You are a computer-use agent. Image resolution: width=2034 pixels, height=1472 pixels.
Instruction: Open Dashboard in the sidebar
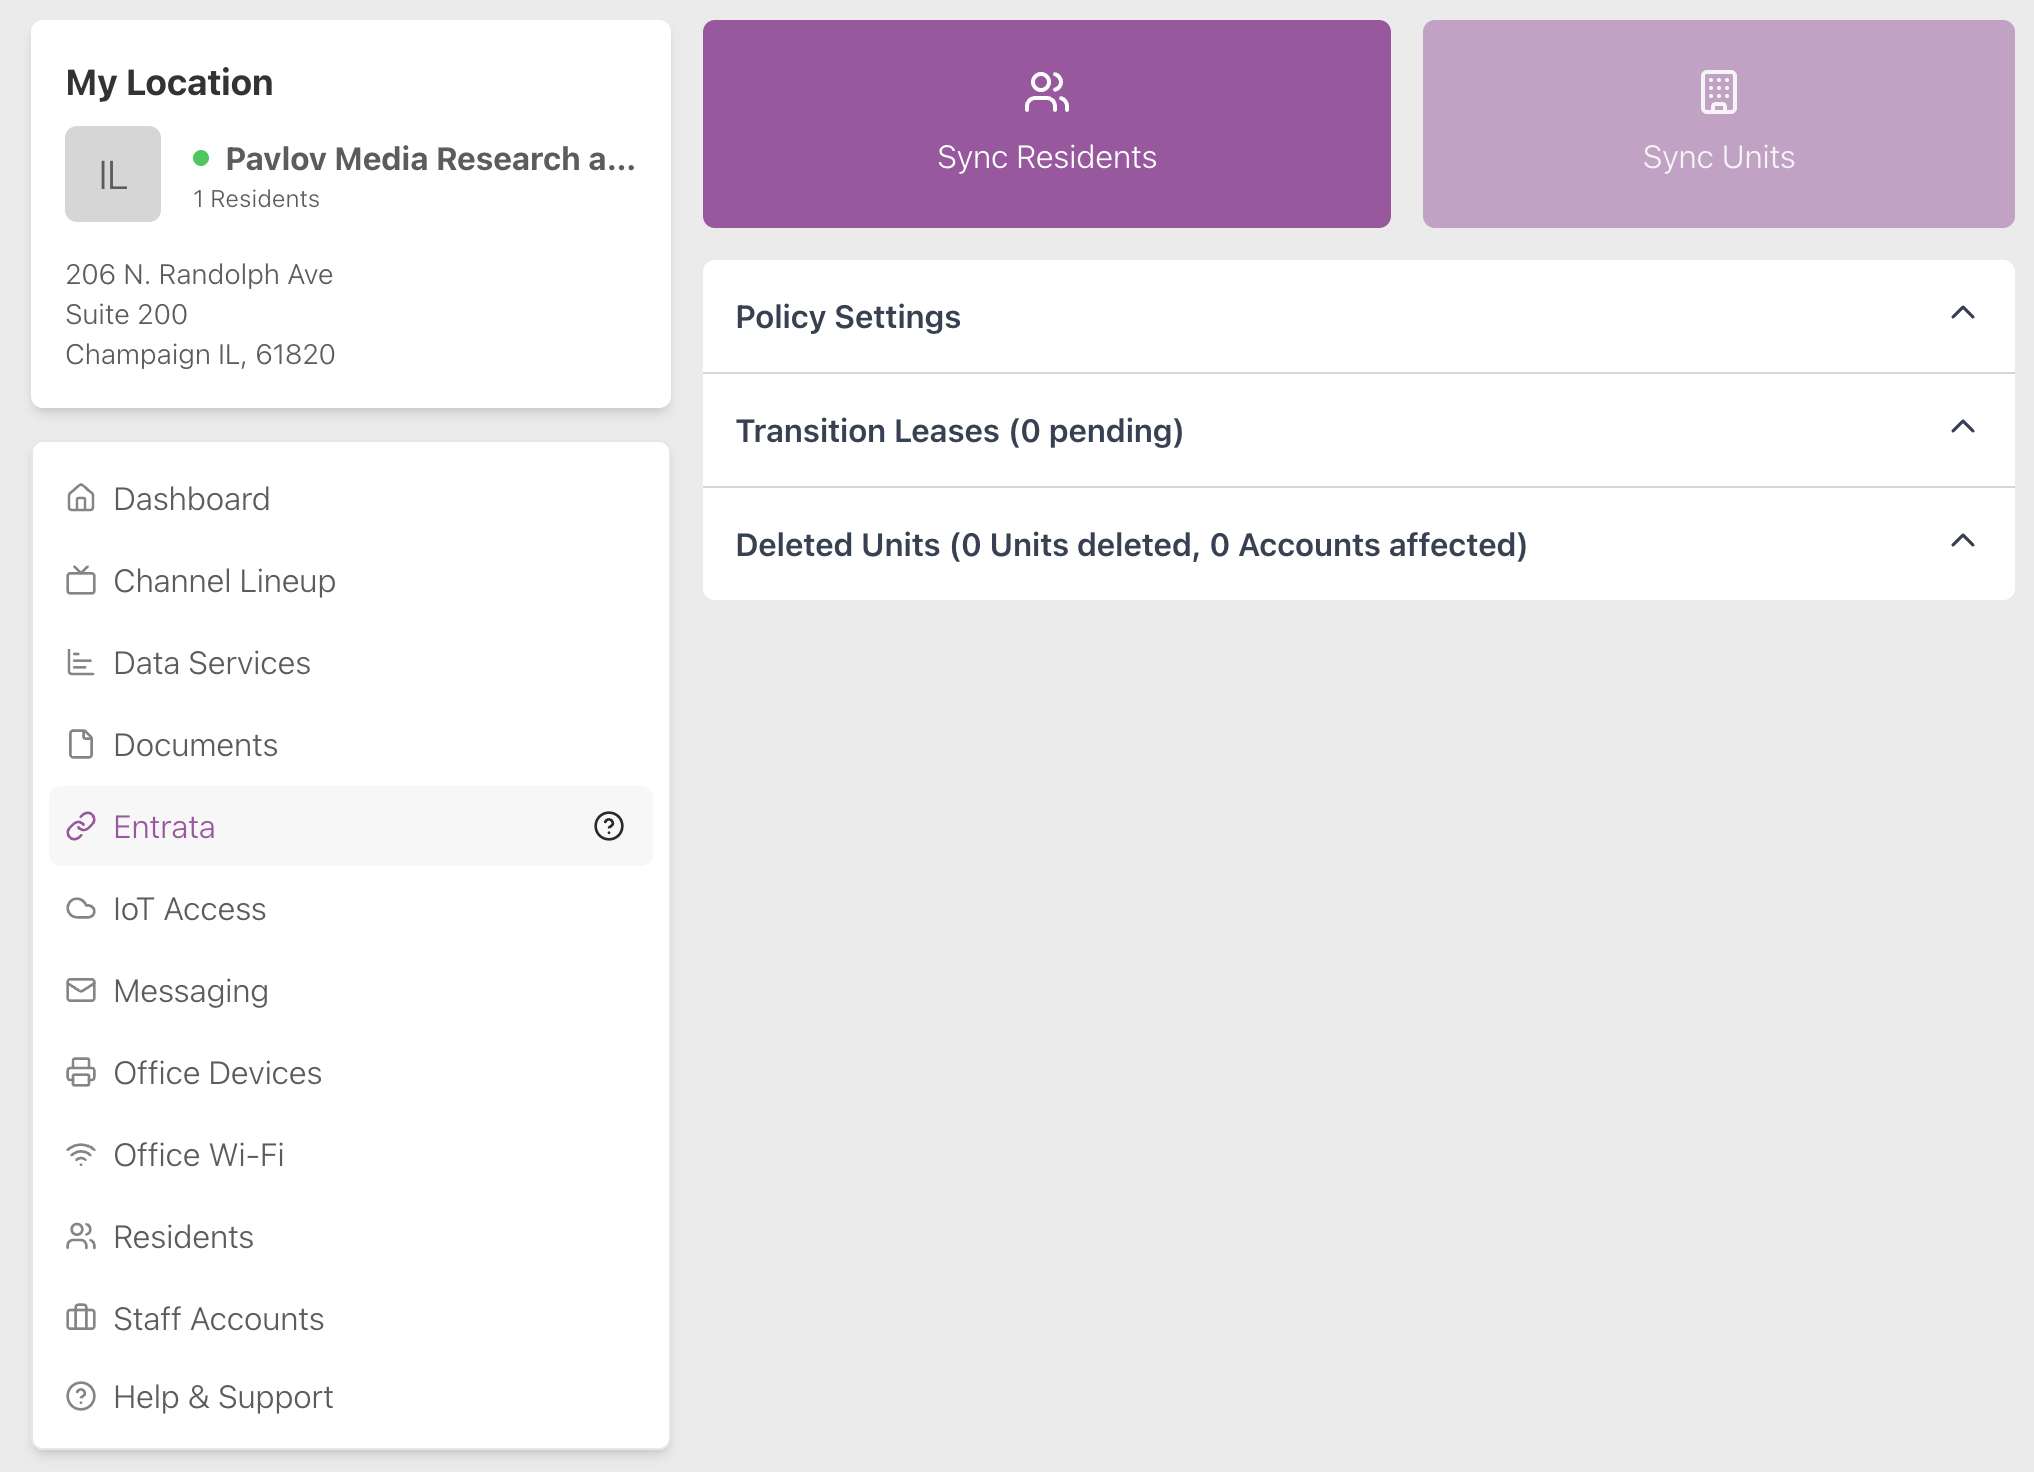(x=351, y=498)
